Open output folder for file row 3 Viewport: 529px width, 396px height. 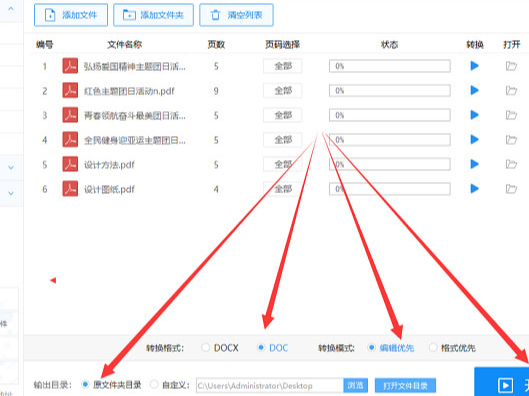[511, 115]
